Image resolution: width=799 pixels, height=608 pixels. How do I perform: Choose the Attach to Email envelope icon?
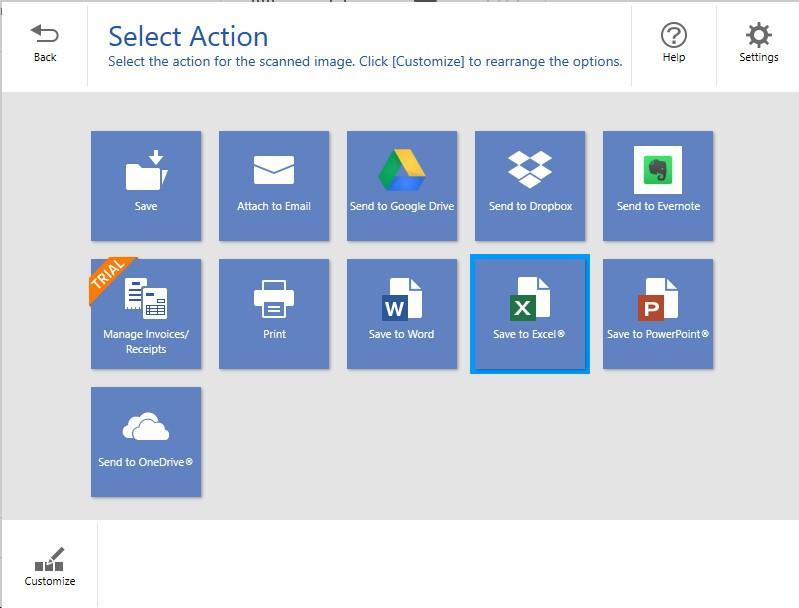(274, 171)
